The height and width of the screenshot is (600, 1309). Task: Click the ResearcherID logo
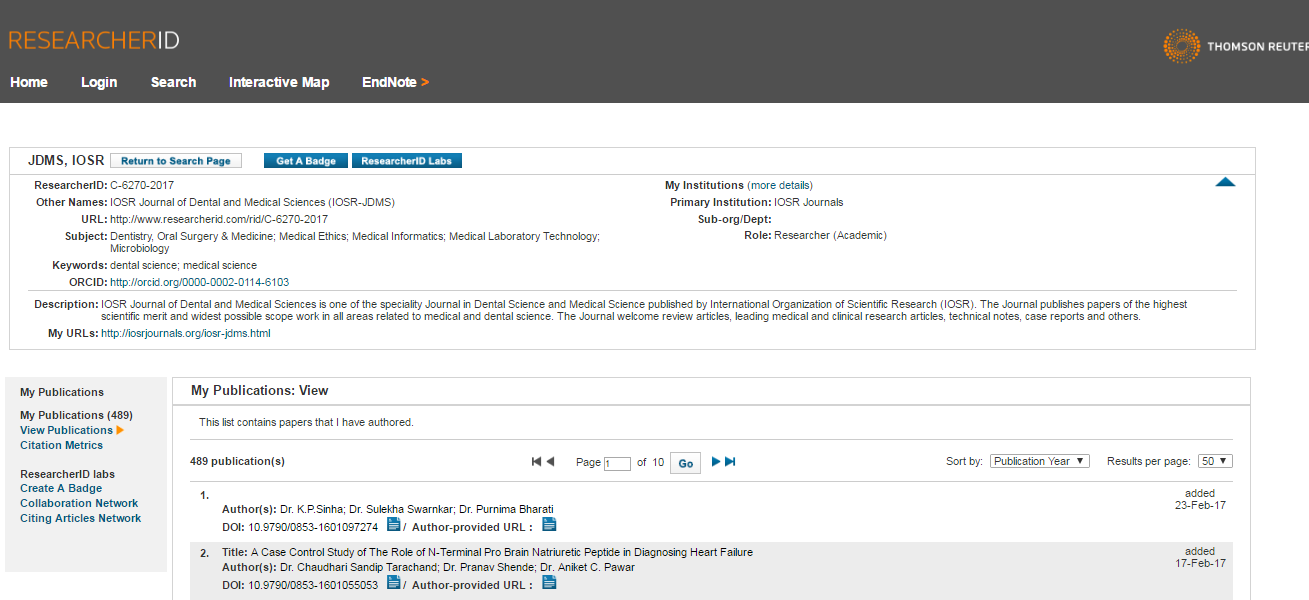(x=94, y=41)
